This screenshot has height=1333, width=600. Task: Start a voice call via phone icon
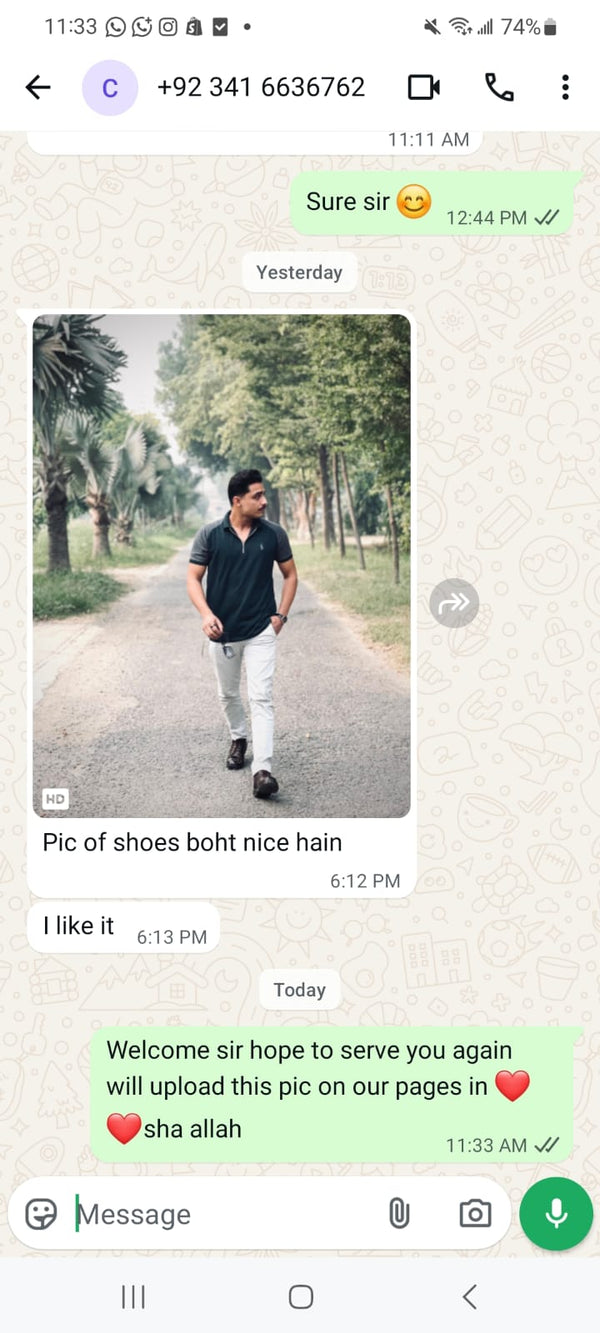click(499, 88)
